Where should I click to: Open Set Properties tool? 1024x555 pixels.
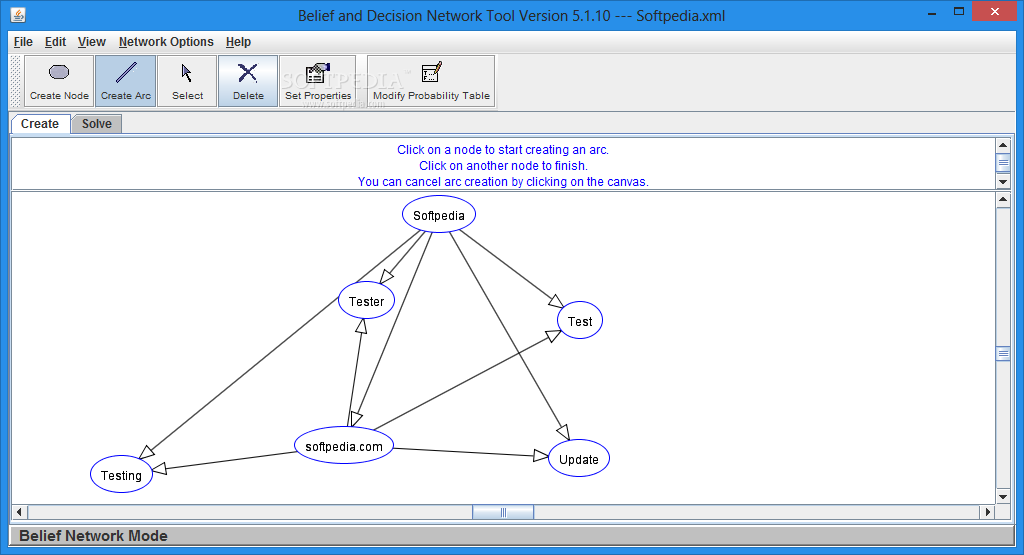[x=318, y=81]
